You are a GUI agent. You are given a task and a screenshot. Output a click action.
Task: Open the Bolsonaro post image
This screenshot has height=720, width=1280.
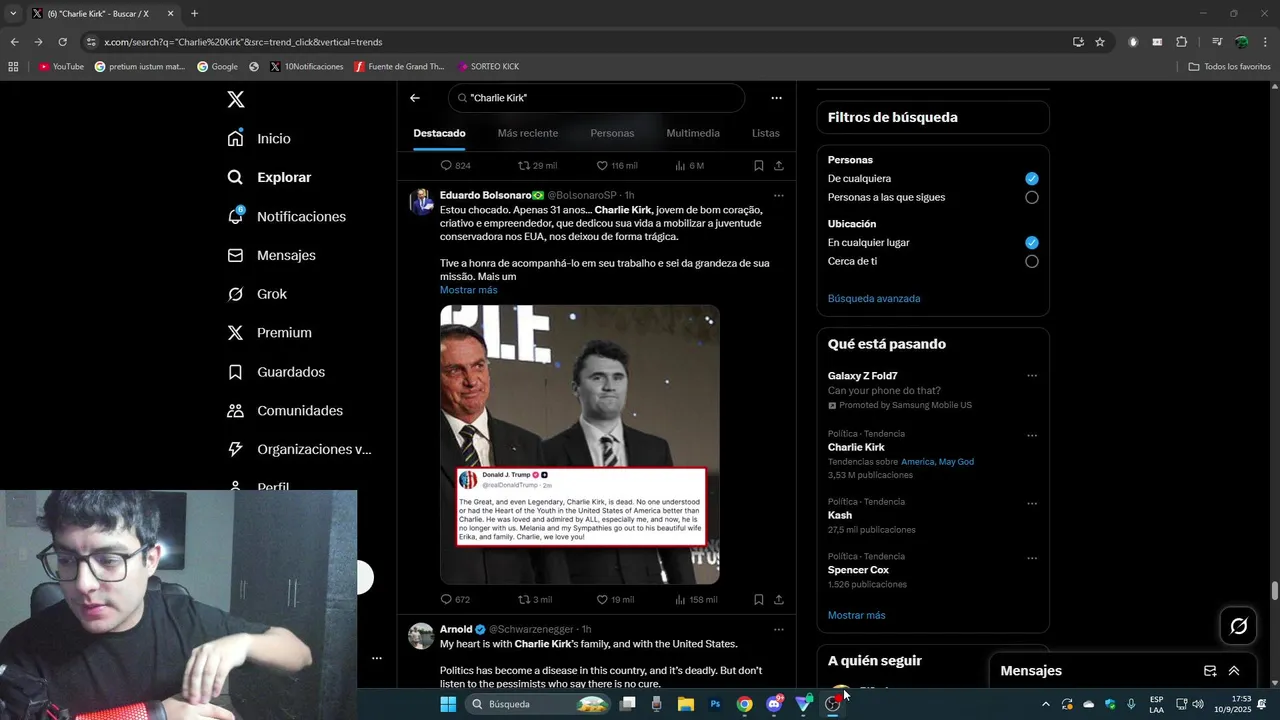point(580,444)
